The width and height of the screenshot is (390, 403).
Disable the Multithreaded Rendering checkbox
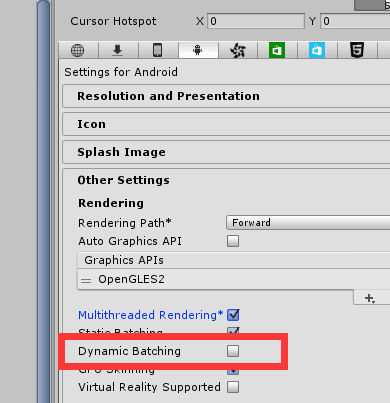(233, 315)
